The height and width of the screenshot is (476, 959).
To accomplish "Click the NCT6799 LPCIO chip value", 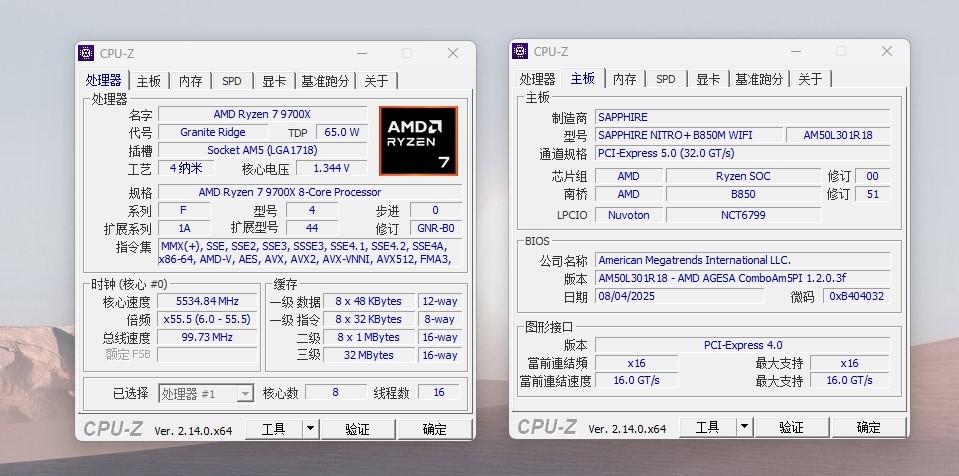I will [743, 215].
